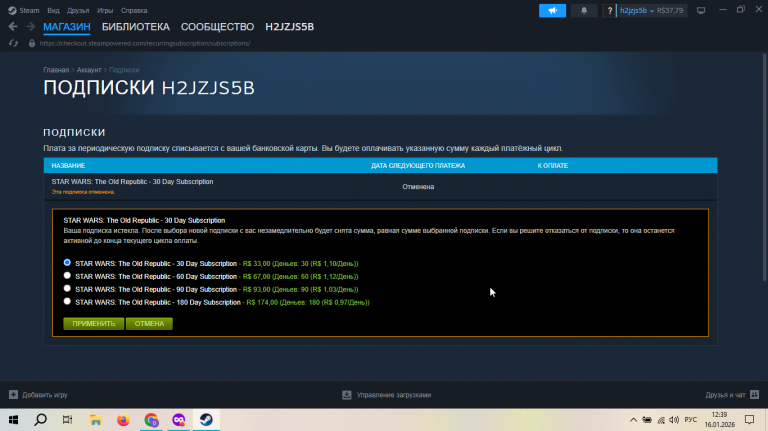Expand hidden system tray icons
This screenshot has width=768, height=431.
point(633,420)
